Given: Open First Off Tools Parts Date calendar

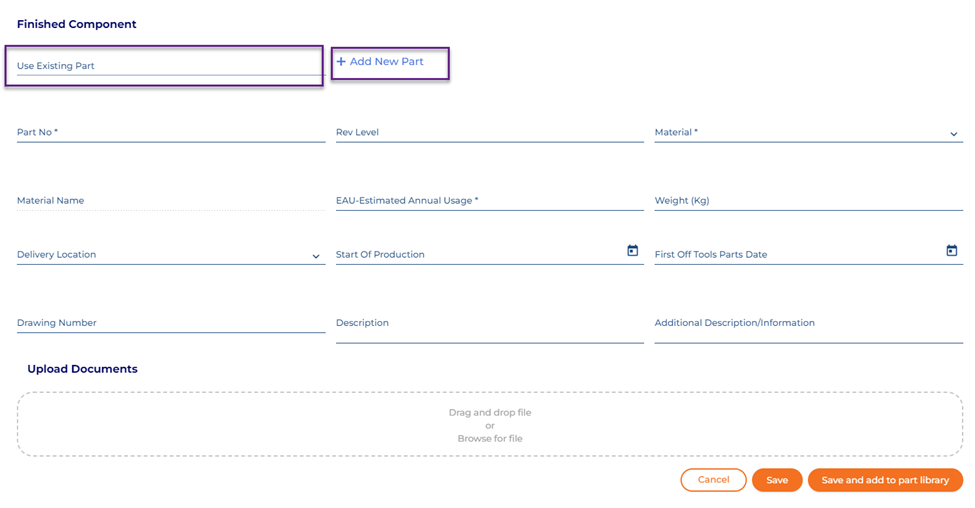Looking at the screenshot, I should 951,251.
